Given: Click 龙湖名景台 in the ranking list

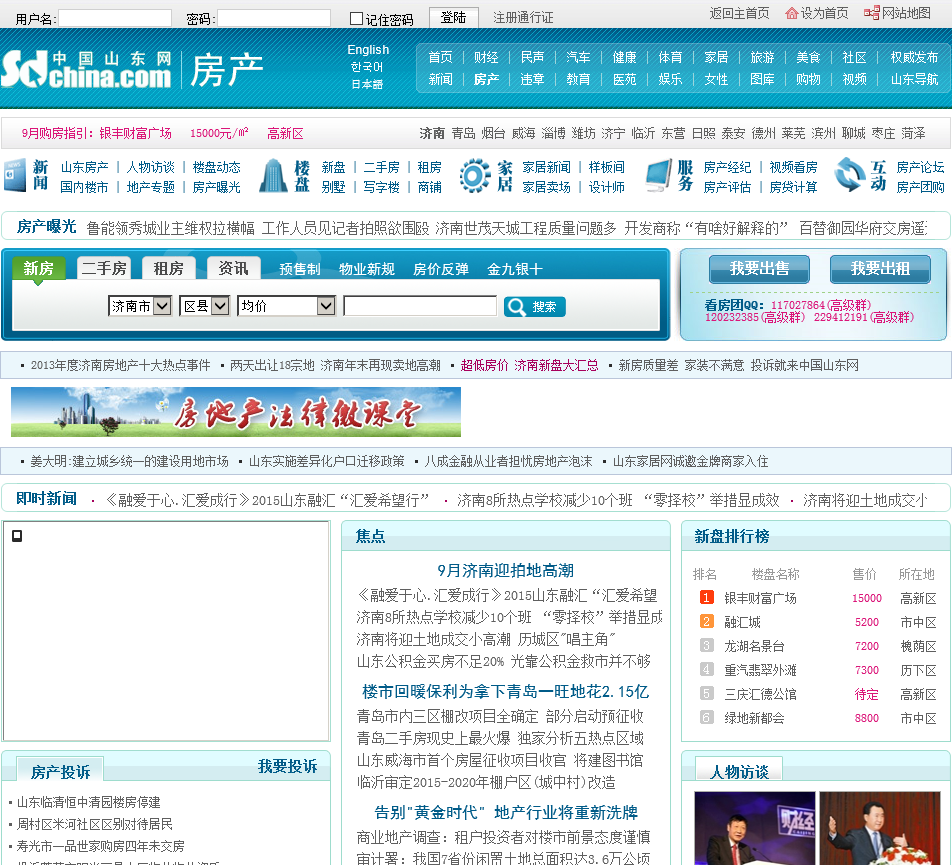Looking at the screenshot, I should tap(754, 646).
